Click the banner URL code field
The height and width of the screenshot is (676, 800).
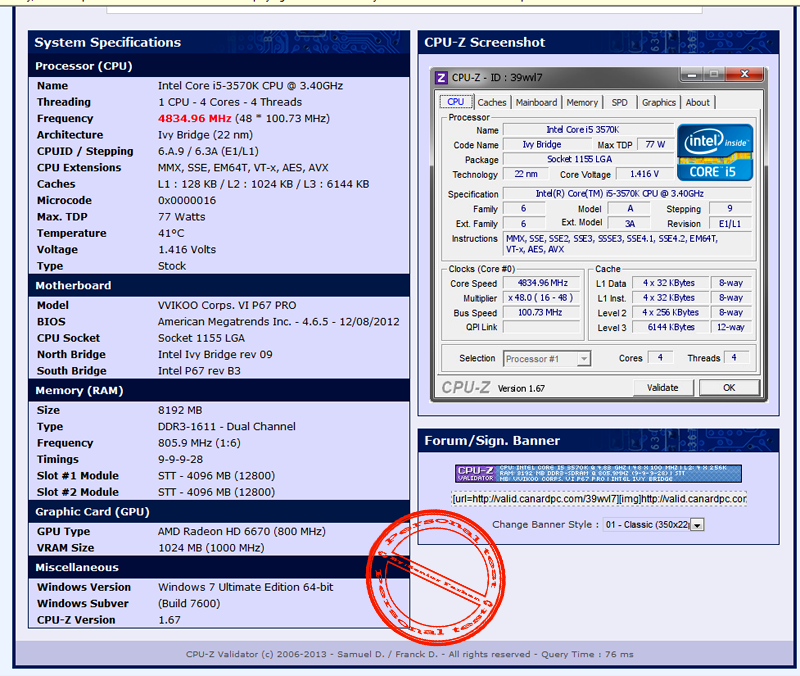tap(598, 499)
